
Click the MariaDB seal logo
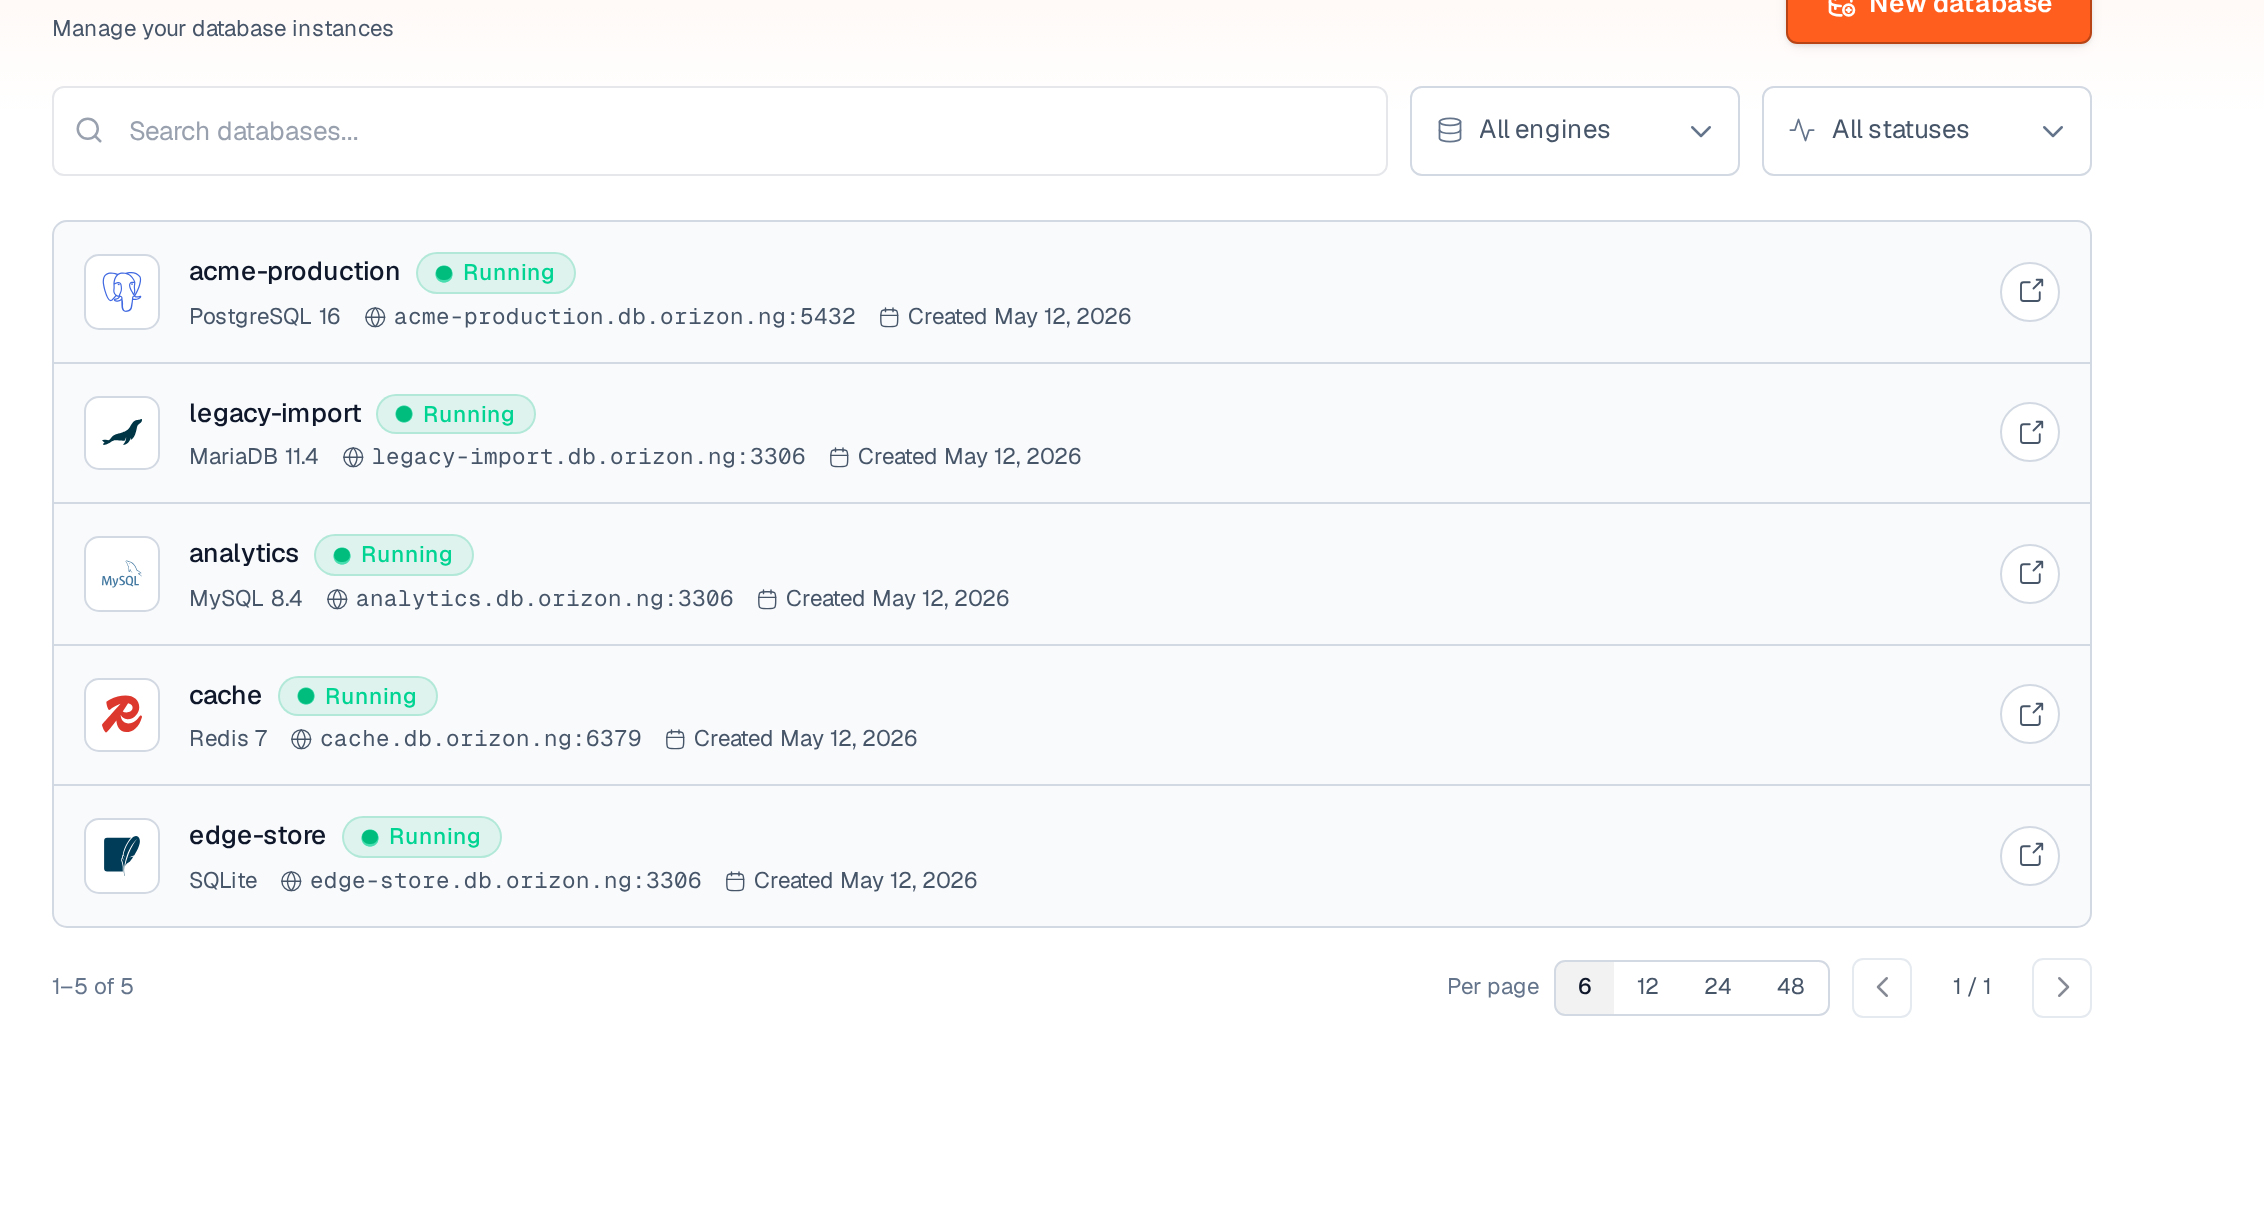click(122, 433)
